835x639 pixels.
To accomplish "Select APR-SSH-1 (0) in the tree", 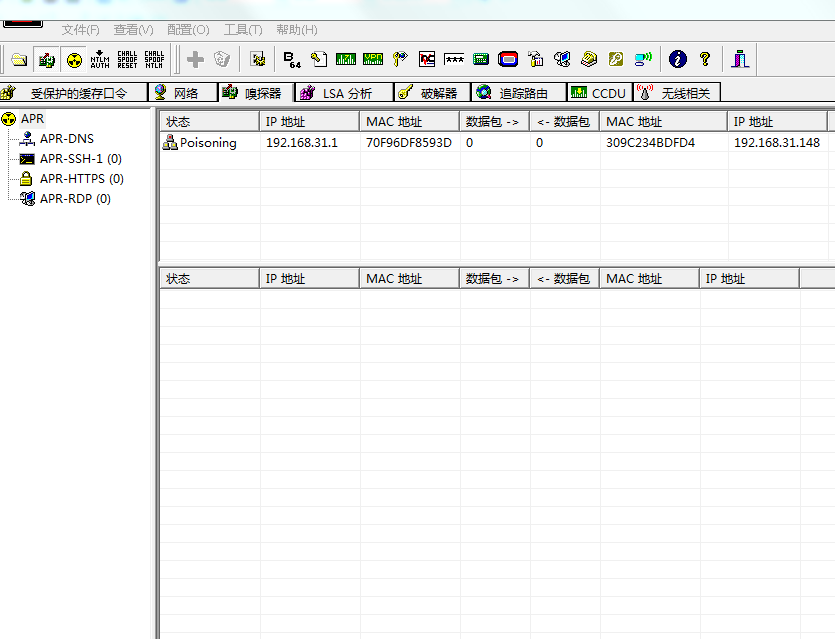I will point(80,159).
